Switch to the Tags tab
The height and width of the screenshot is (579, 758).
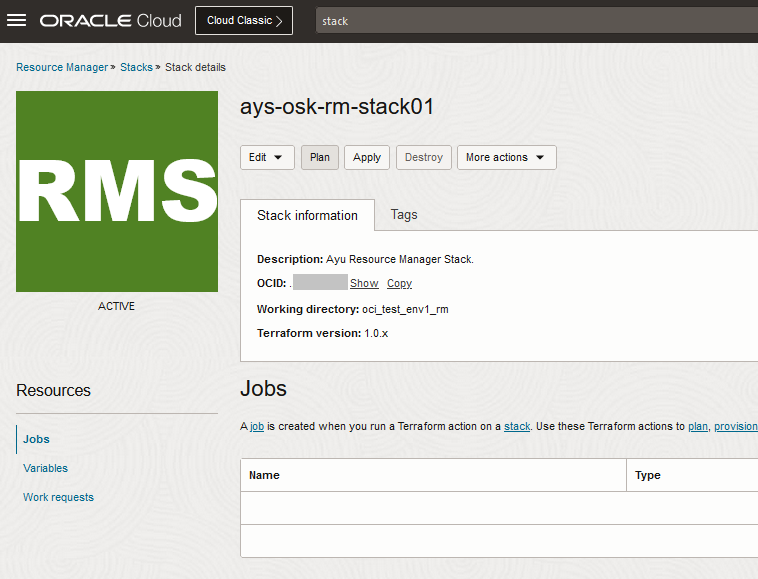(x=404, y=215)
